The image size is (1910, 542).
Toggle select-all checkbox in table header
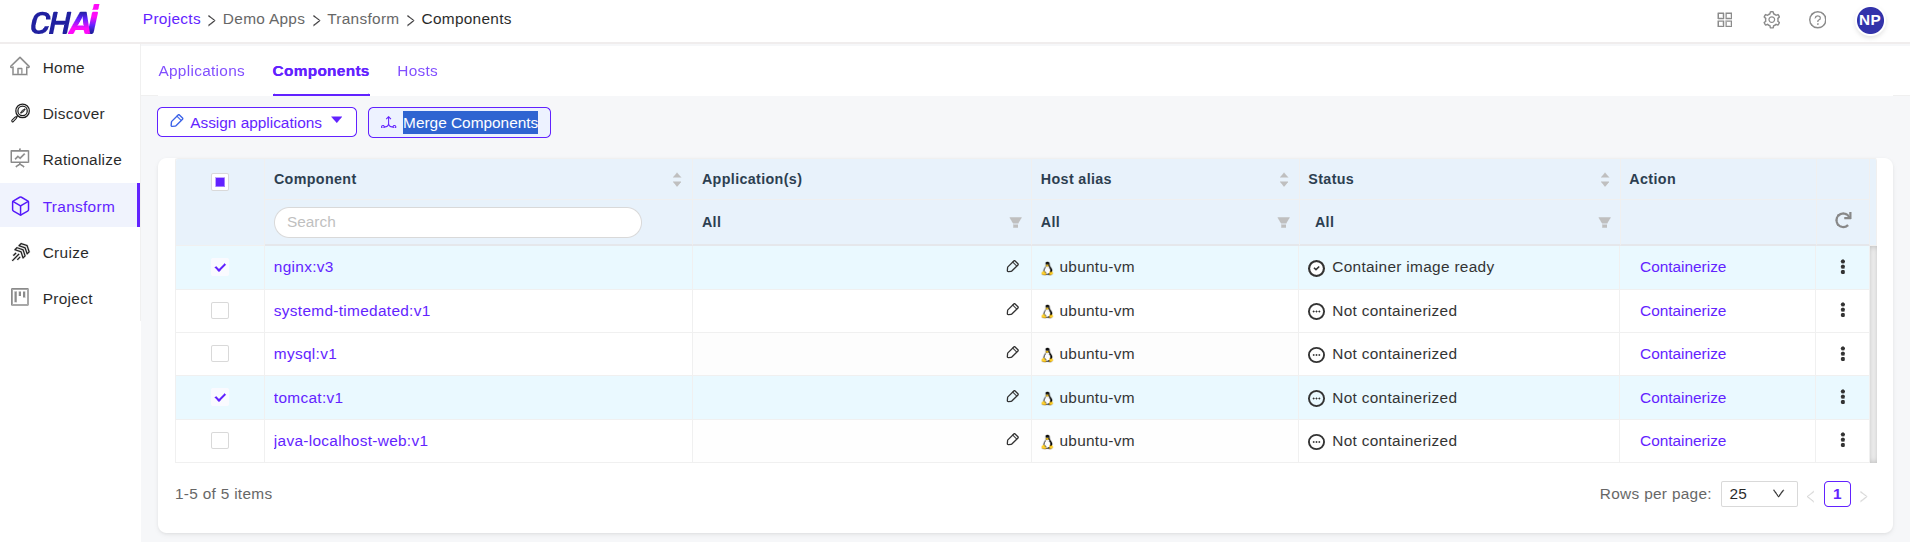220,182
